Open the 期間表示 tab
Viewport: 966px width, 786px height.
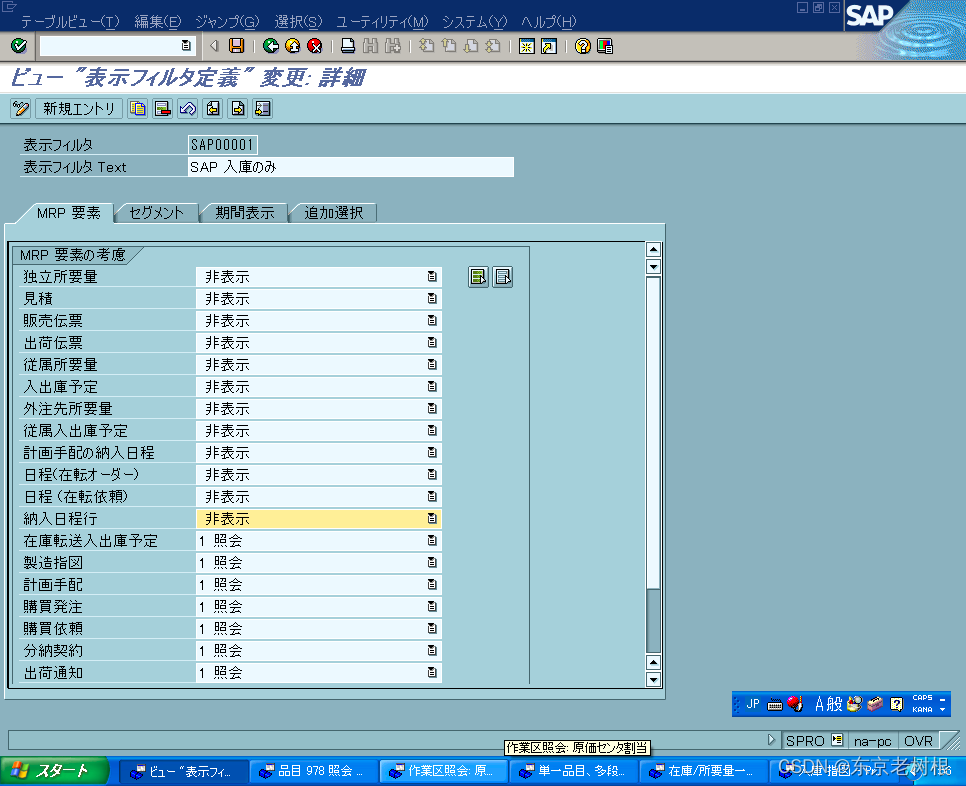[x=243, y=212]
